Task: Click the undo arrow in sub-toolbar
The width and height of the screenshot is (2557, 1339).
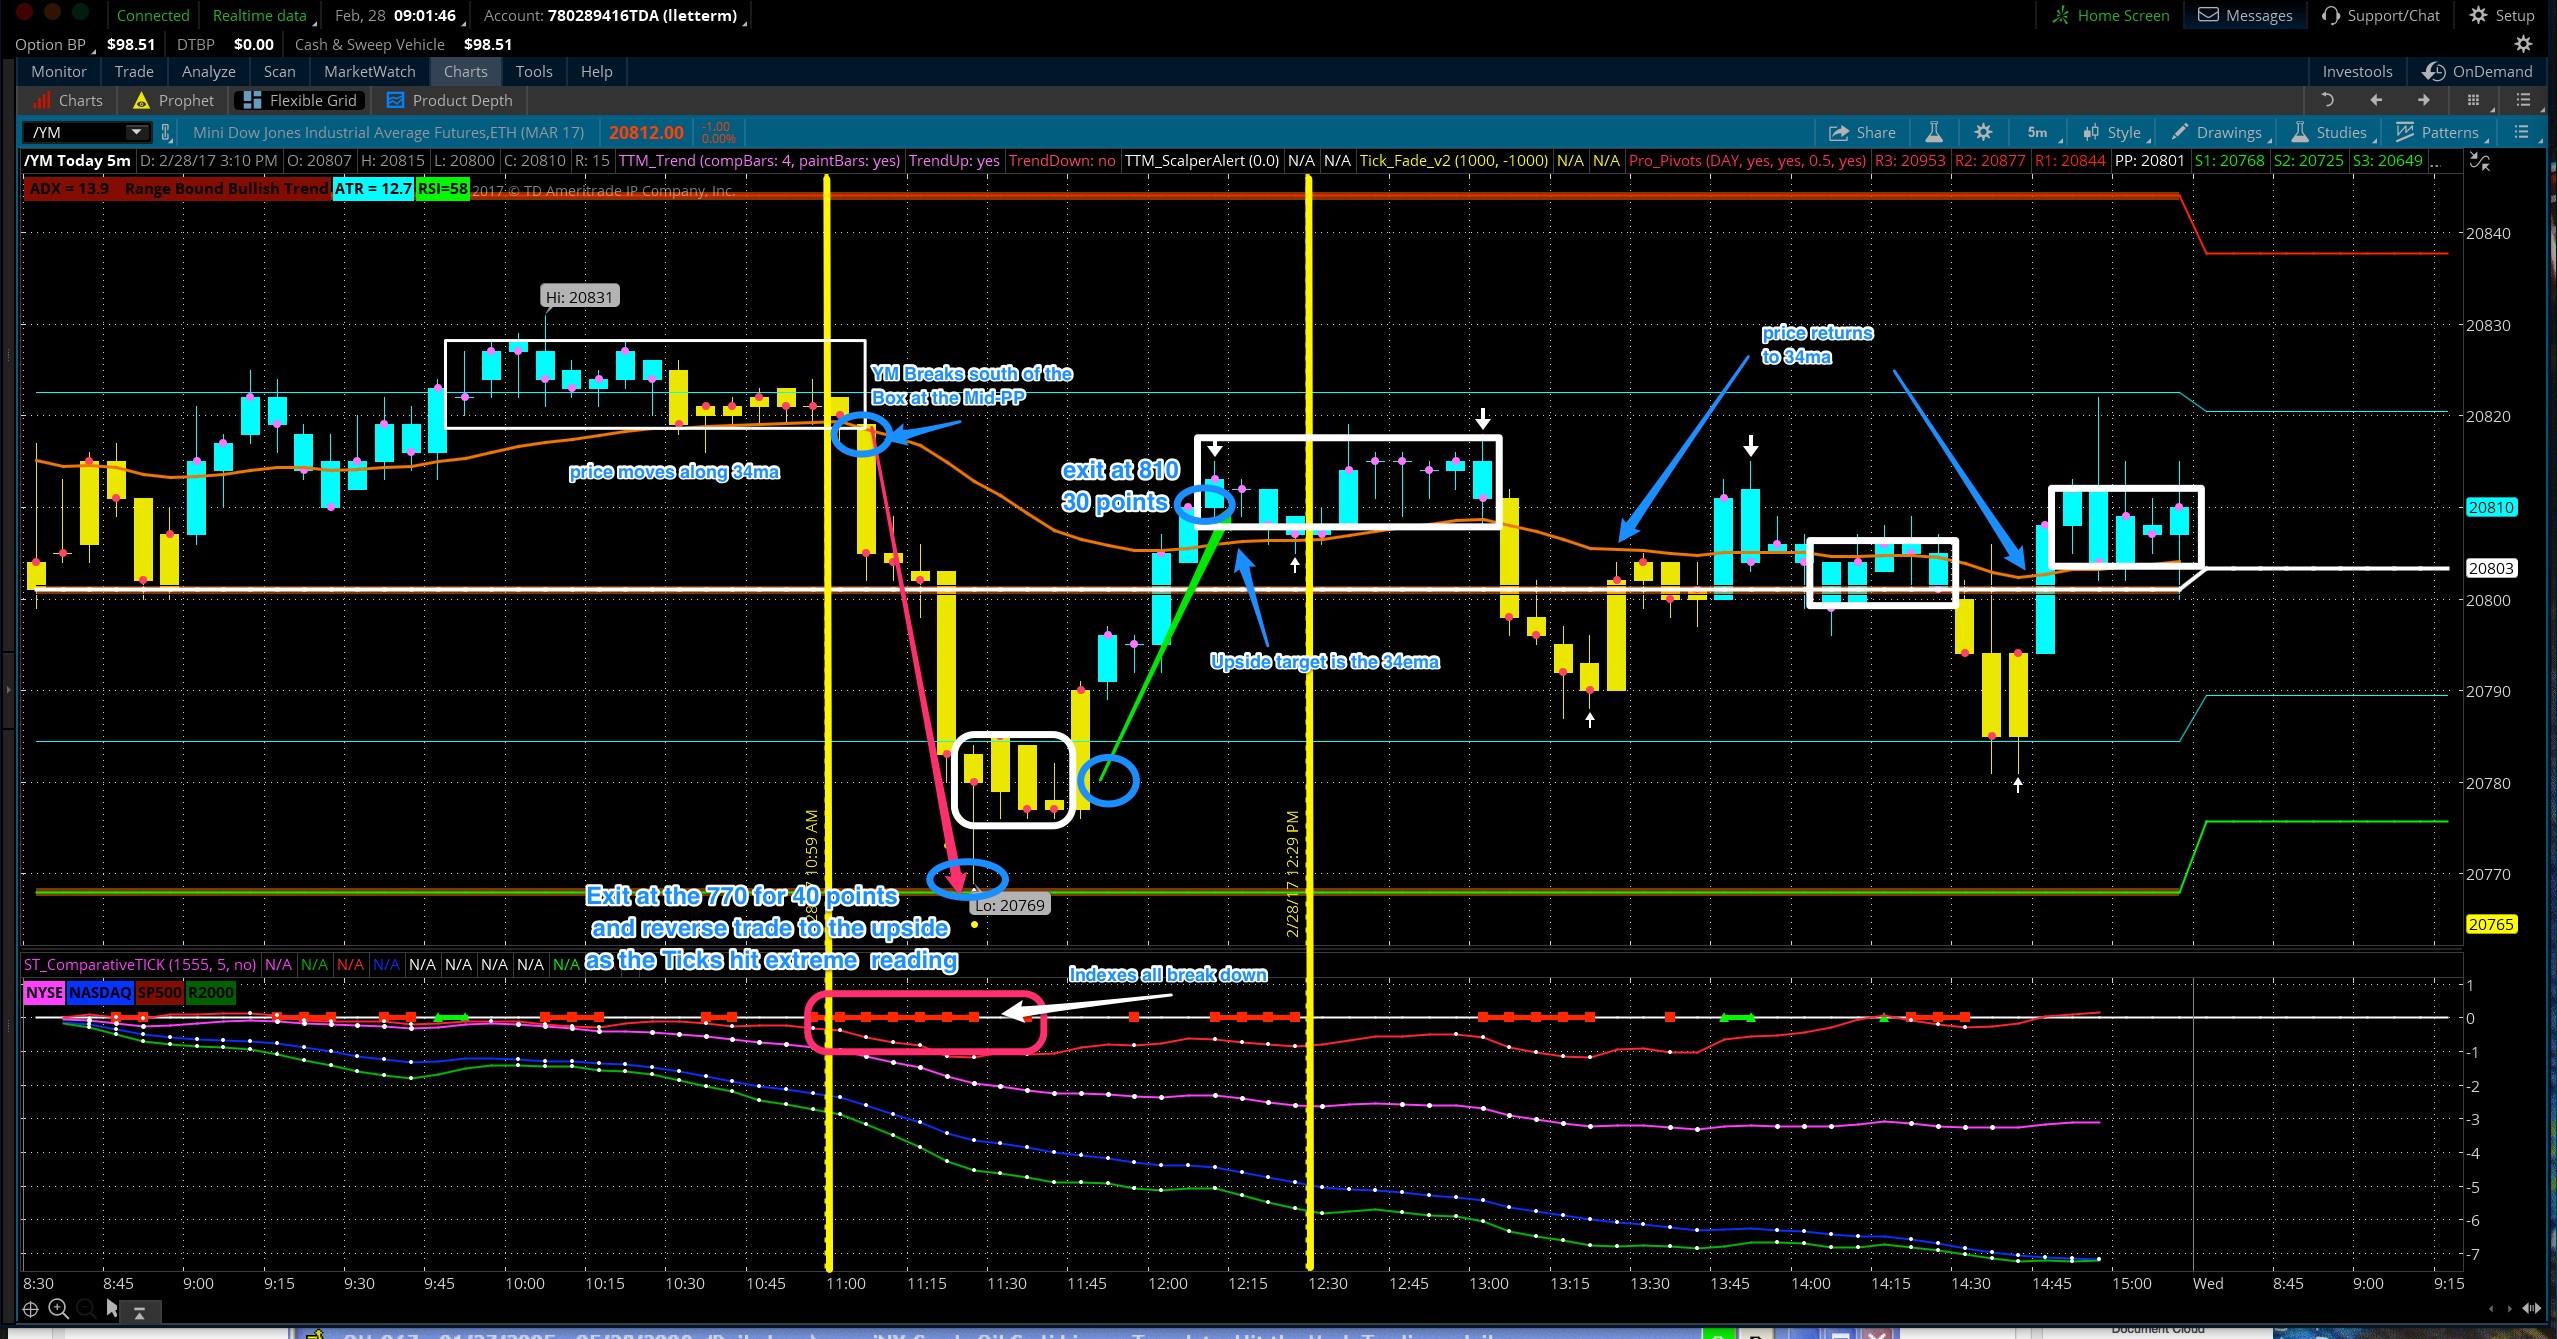Action: click(x=2327, y=100)
